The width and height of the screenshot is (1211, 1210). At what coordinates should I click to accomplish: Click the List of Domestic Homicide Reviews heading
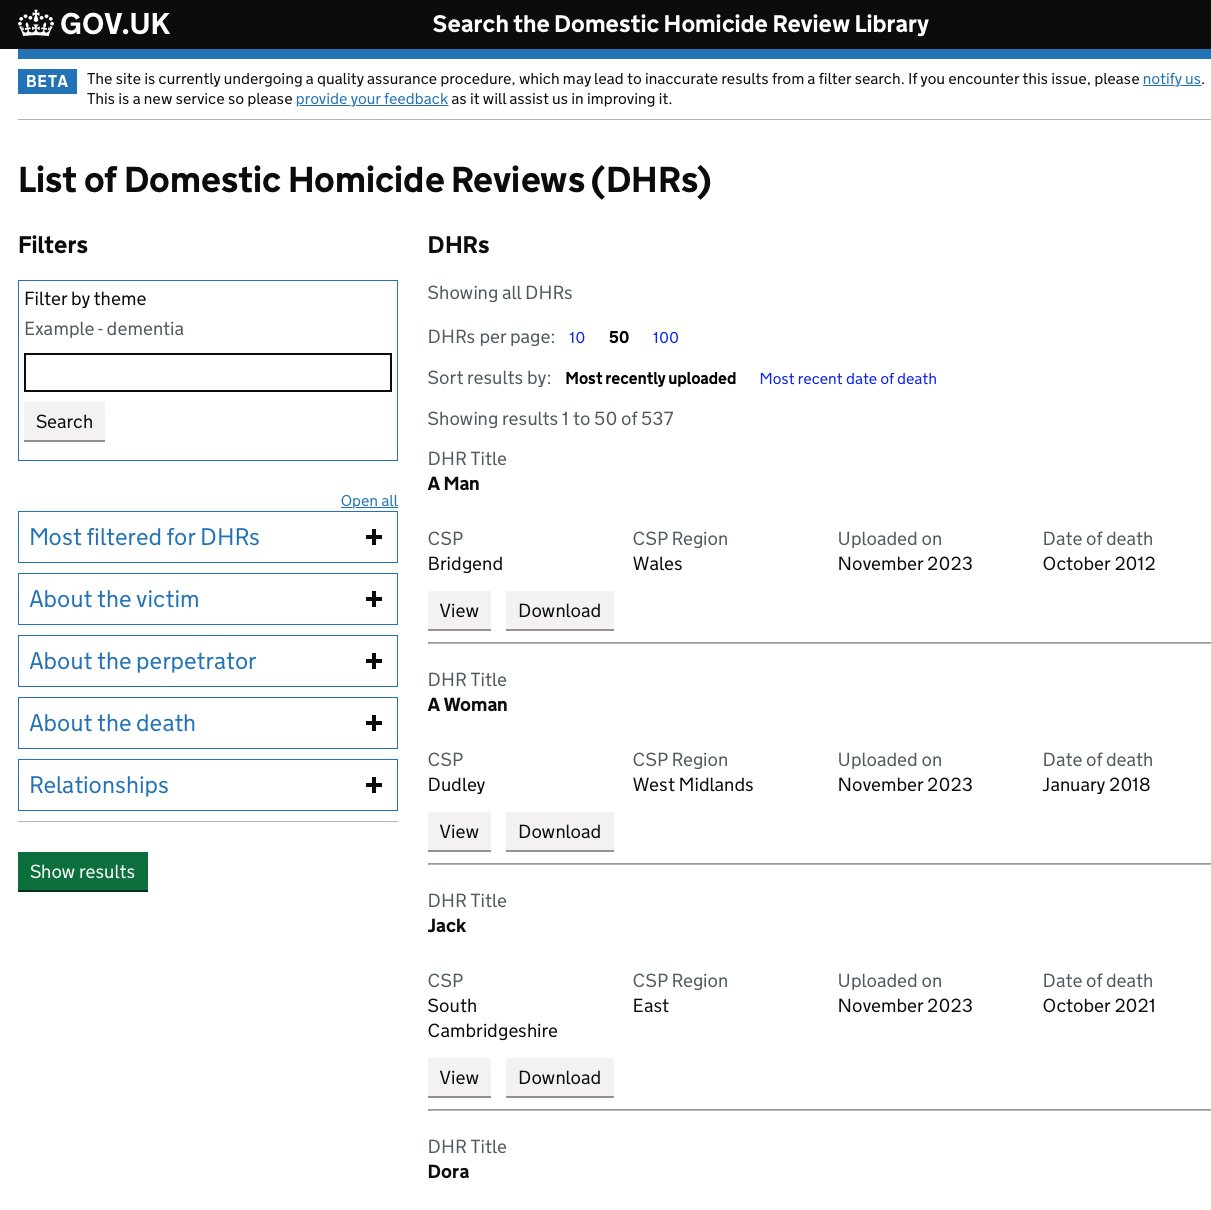pos(365,180)
